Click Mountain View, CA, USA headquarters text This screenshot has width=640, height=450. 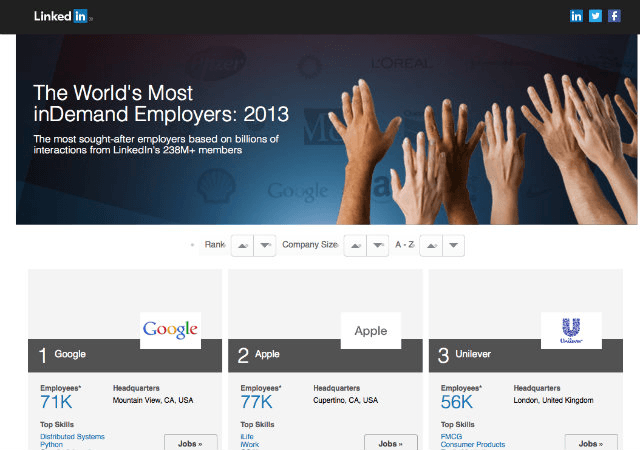(153, 400)
